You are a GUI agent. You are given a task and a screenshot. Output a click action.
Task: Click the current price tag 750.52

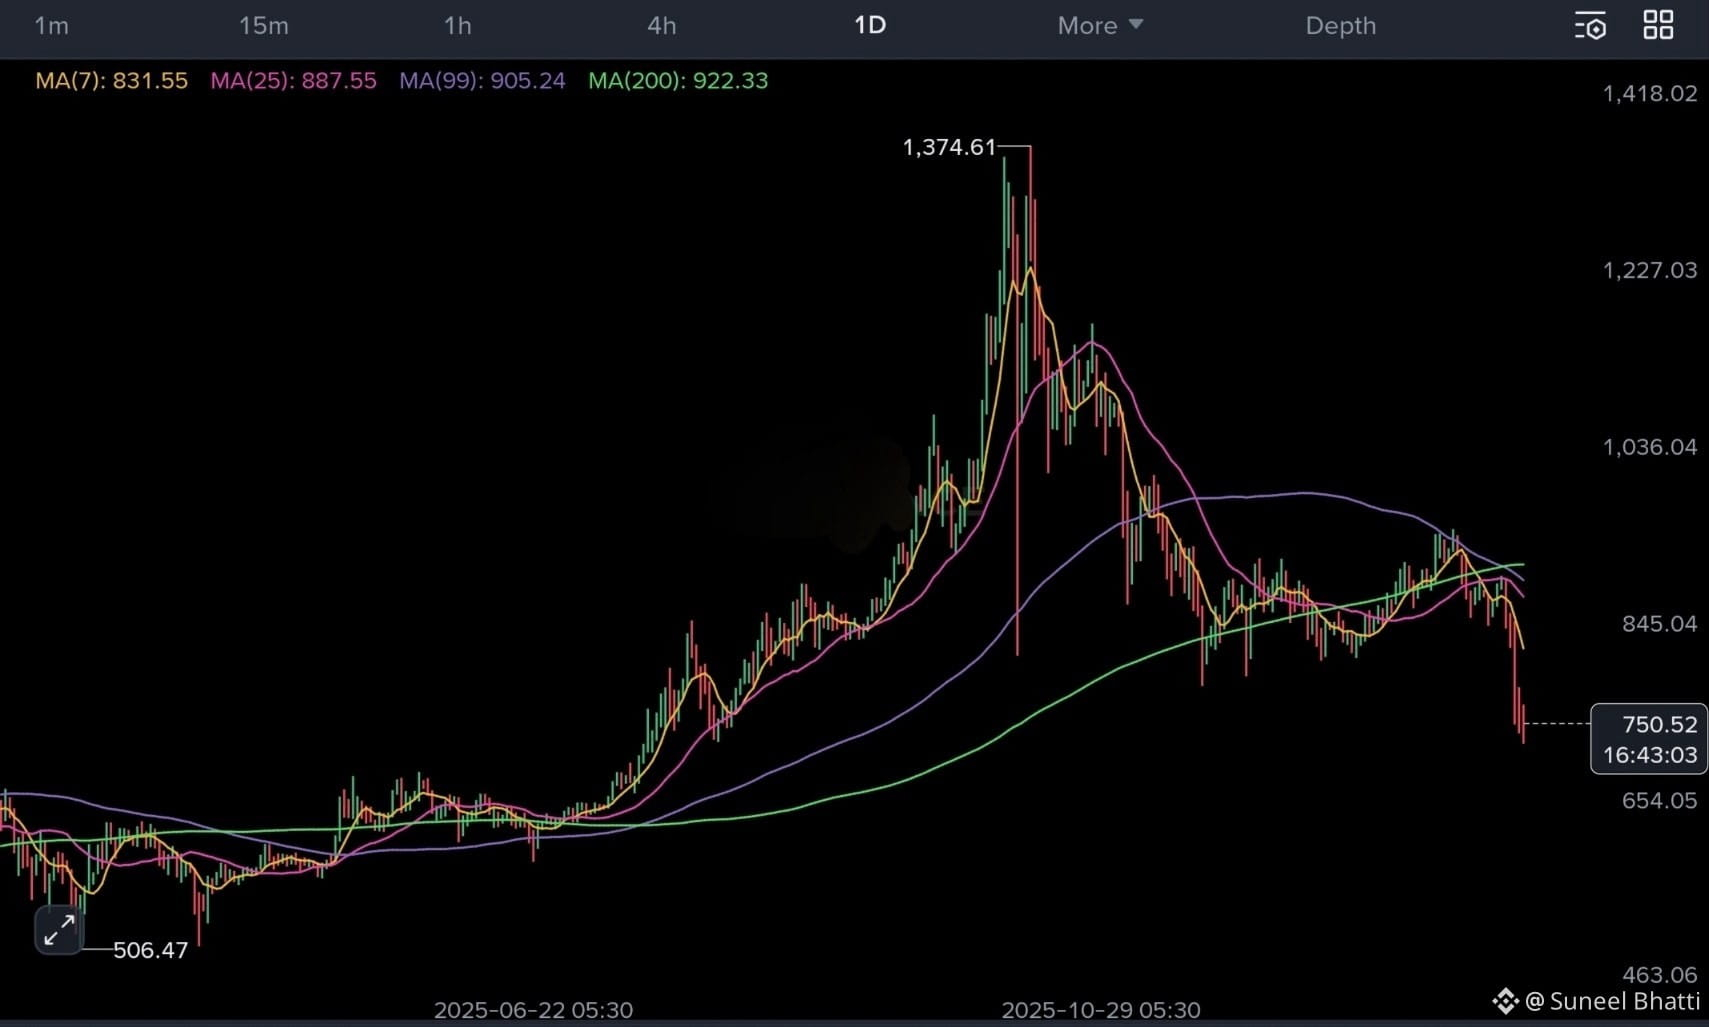1660,724
